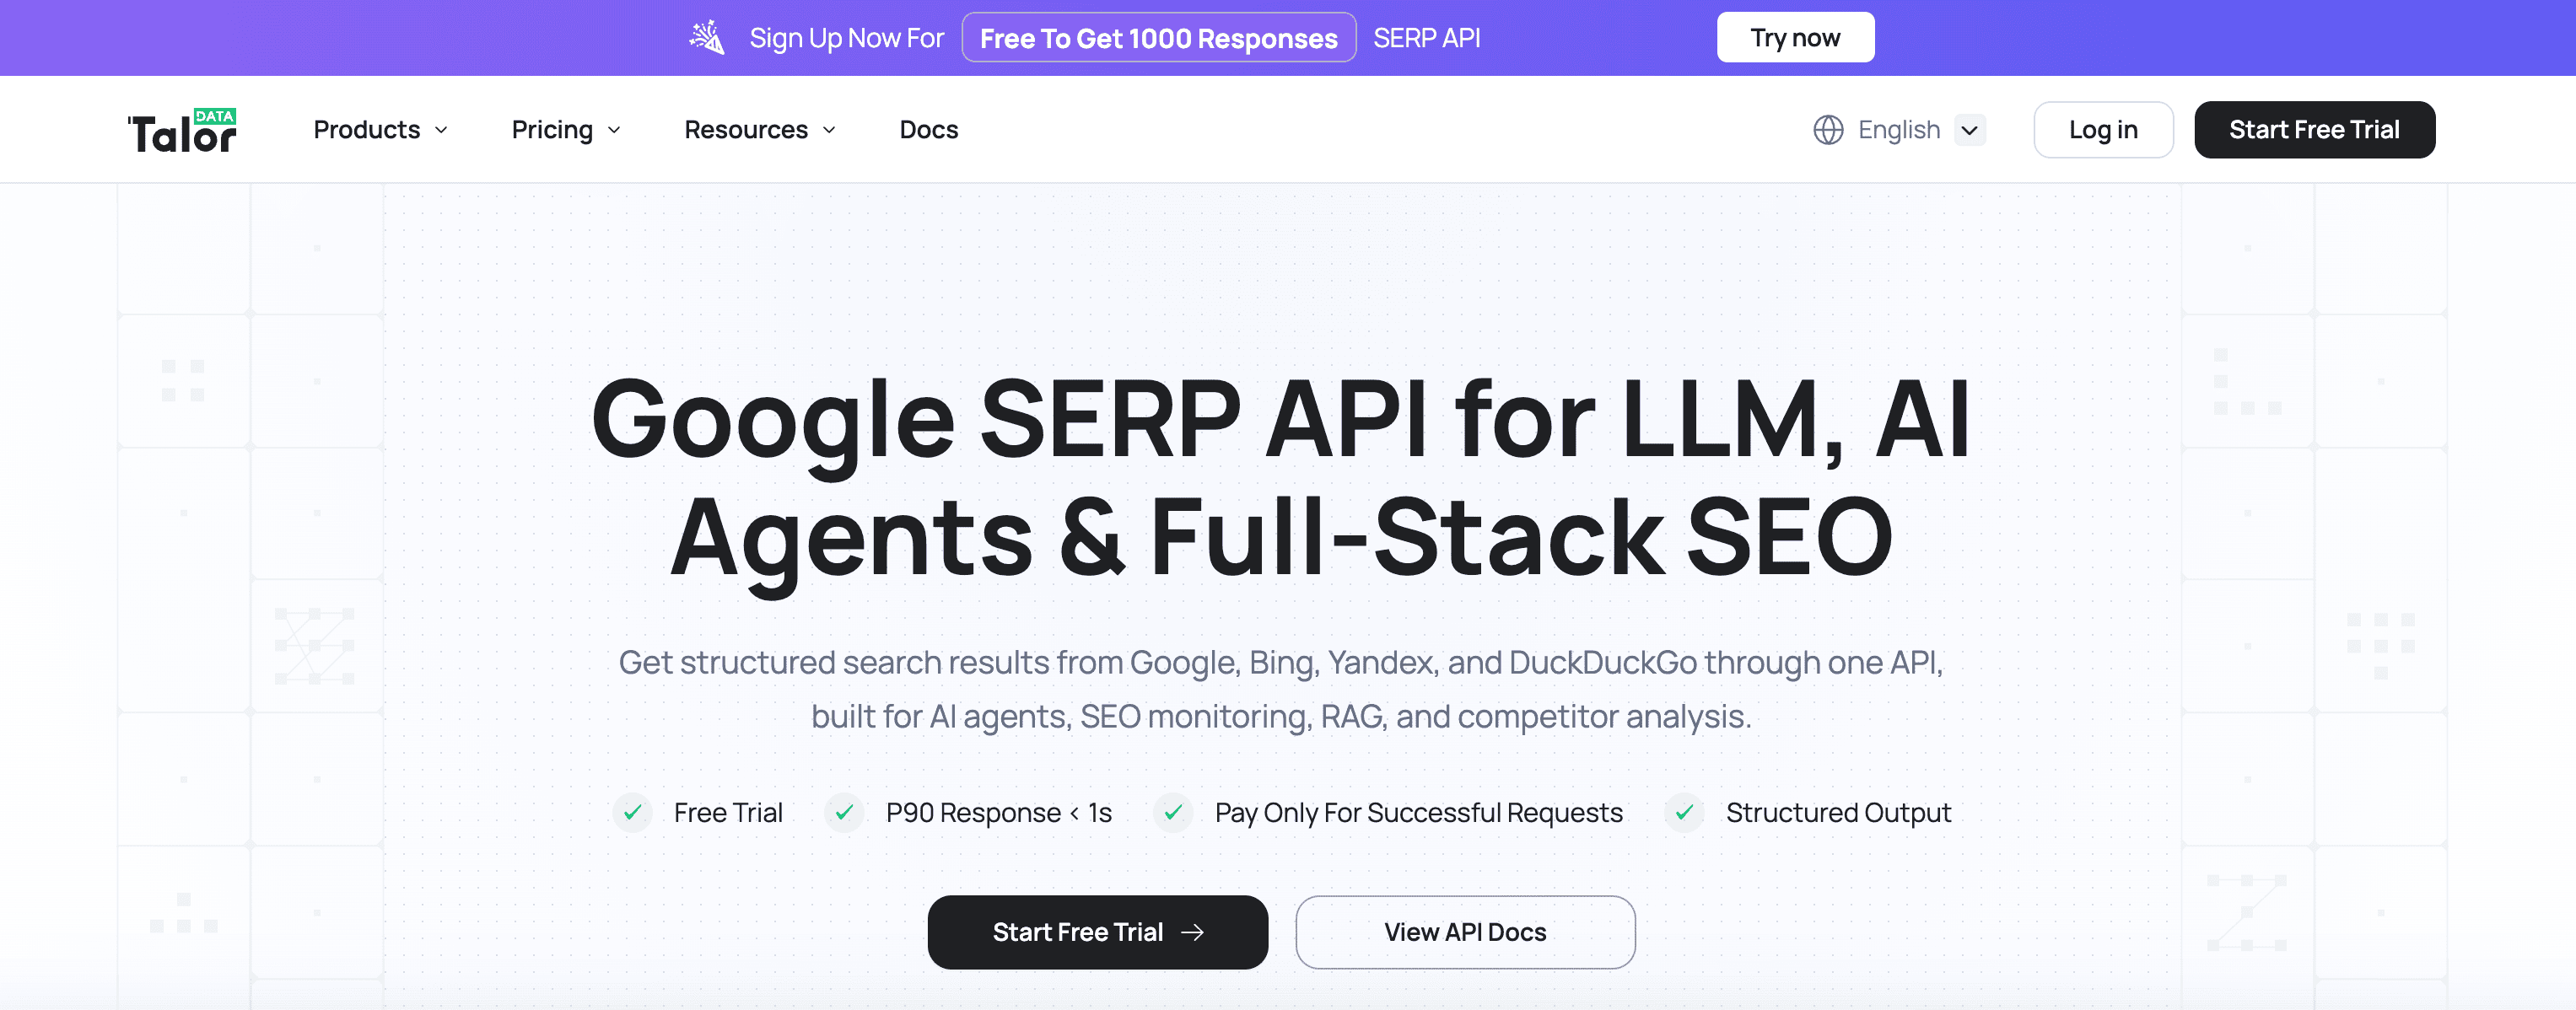
Task: Click the Log in button
Action: tap(2103, 130)
